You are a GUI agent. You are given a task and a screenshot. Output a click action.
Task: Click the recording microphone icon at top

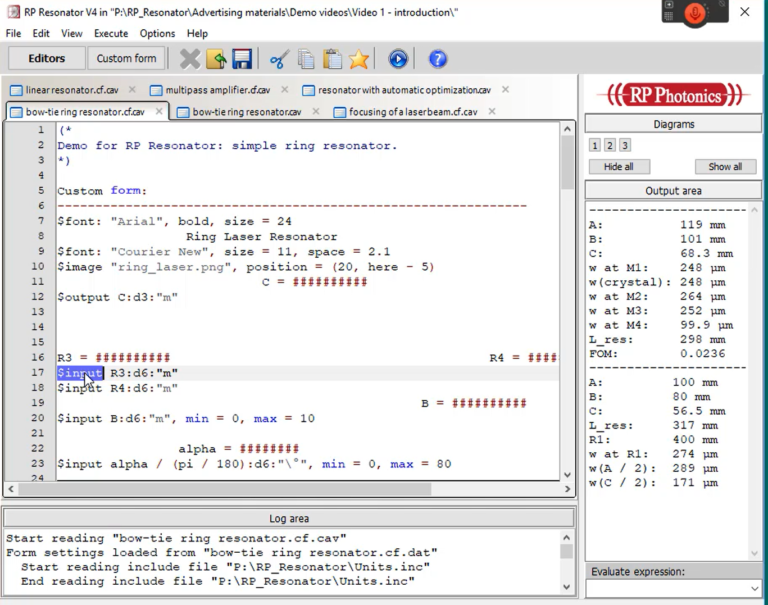point(695,13)
